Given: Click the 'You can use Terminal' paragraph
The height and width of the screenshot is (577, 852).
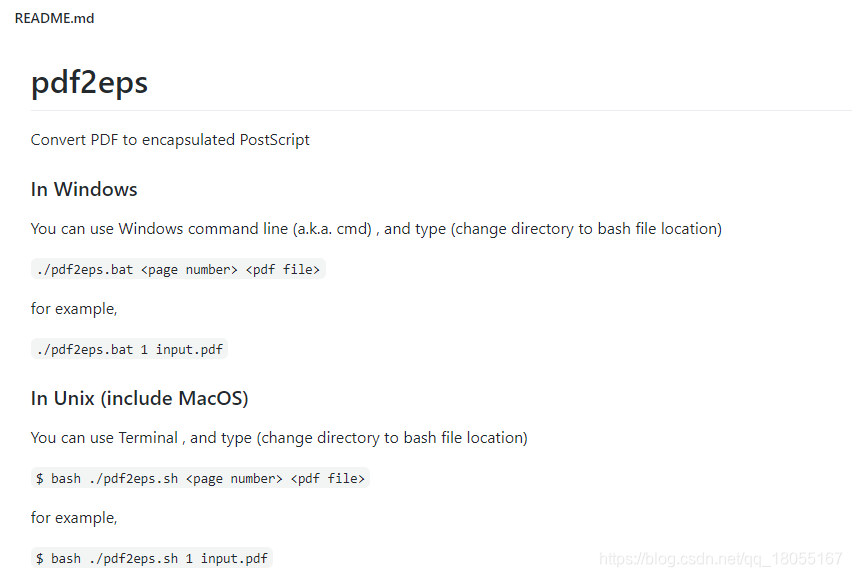Looking at the screenshot, I should [x=279, y=438].
